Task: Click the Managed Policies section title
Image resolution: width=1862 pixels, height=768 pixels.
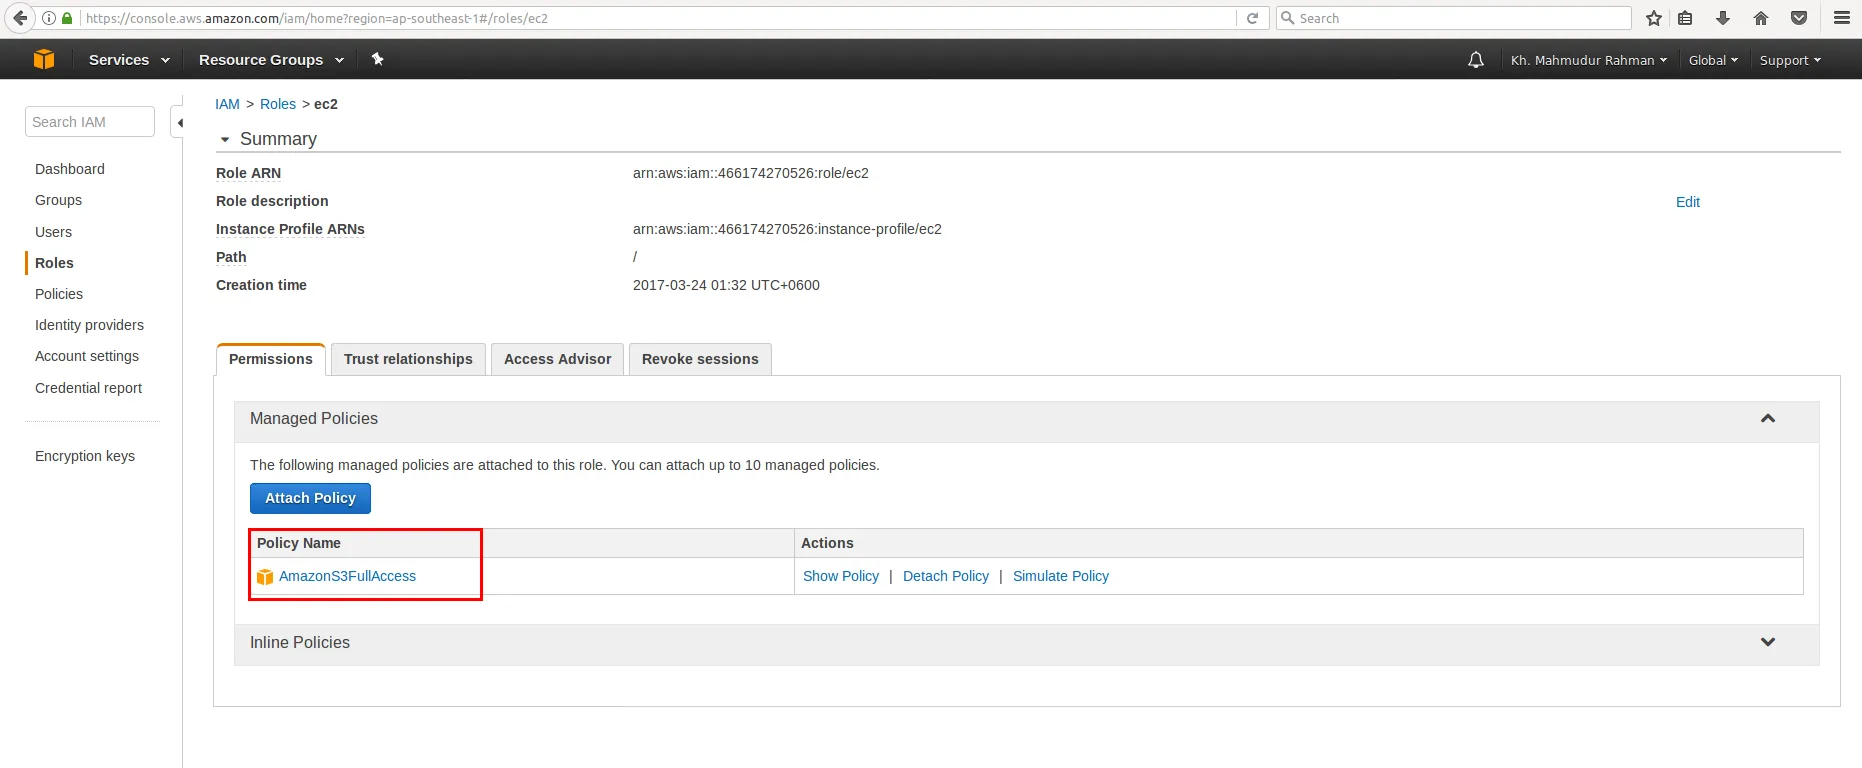Action: [x=314, y=418]
